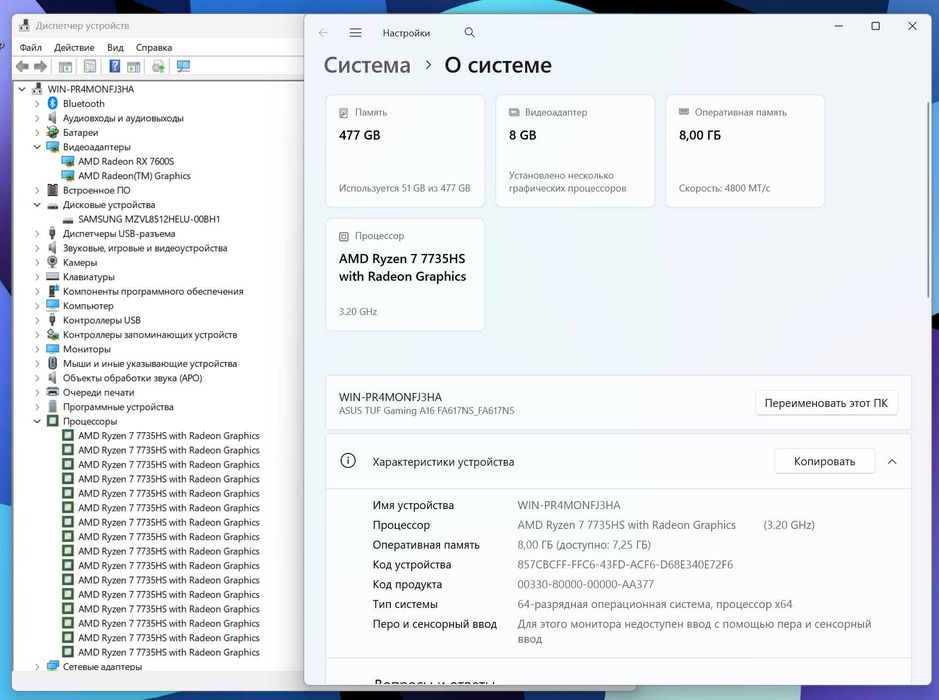This screenshot has height=700, width=939.
Task: Click the blue Help question-mark toolbar icon
Action: [114, 66]
